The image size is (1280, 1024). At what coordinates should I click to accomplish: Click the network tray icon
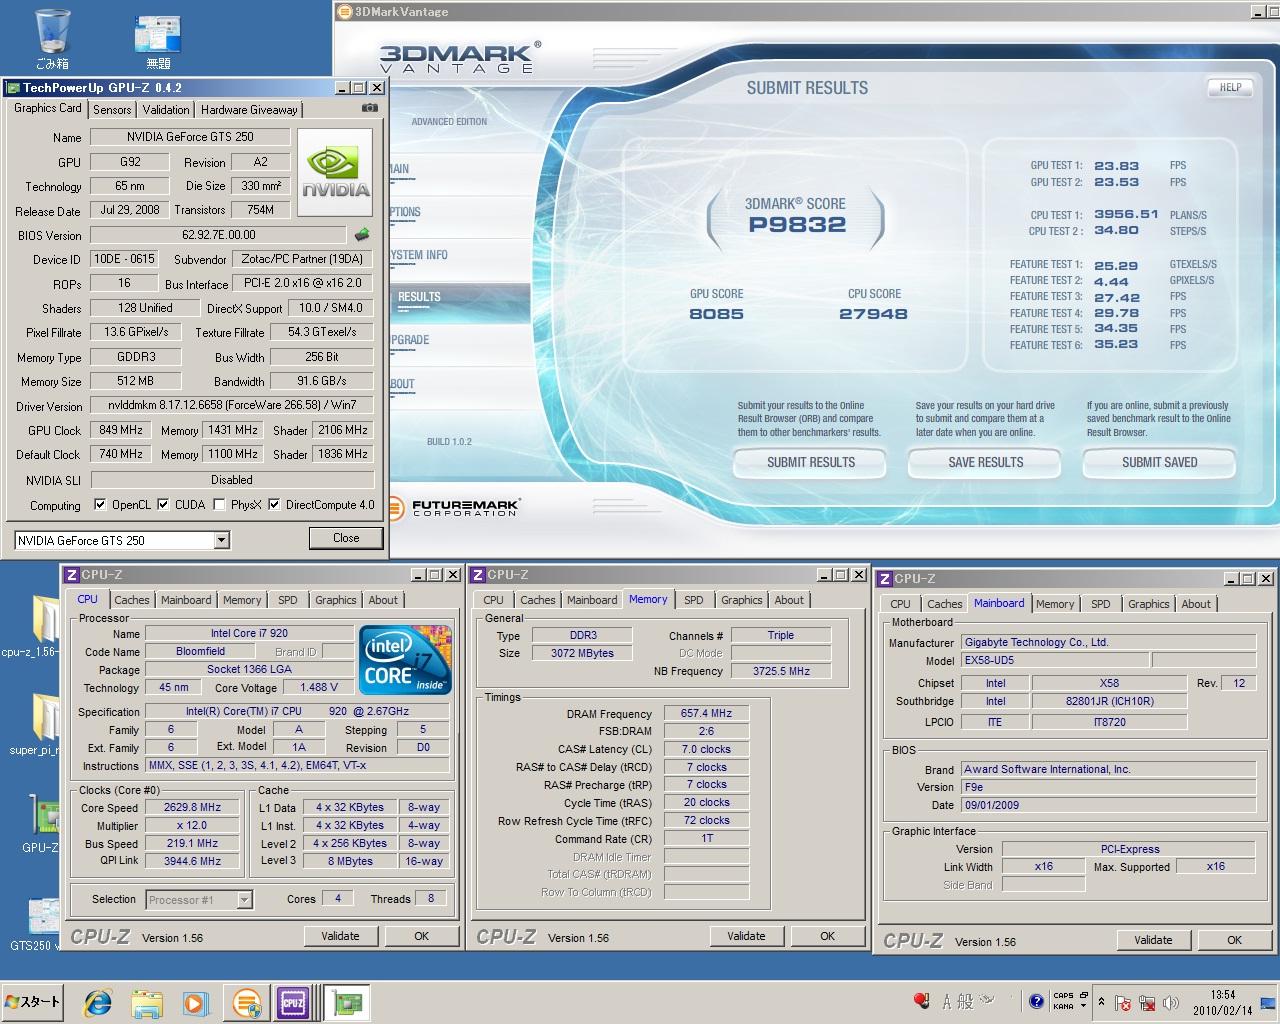[x=1145, y=1003]
